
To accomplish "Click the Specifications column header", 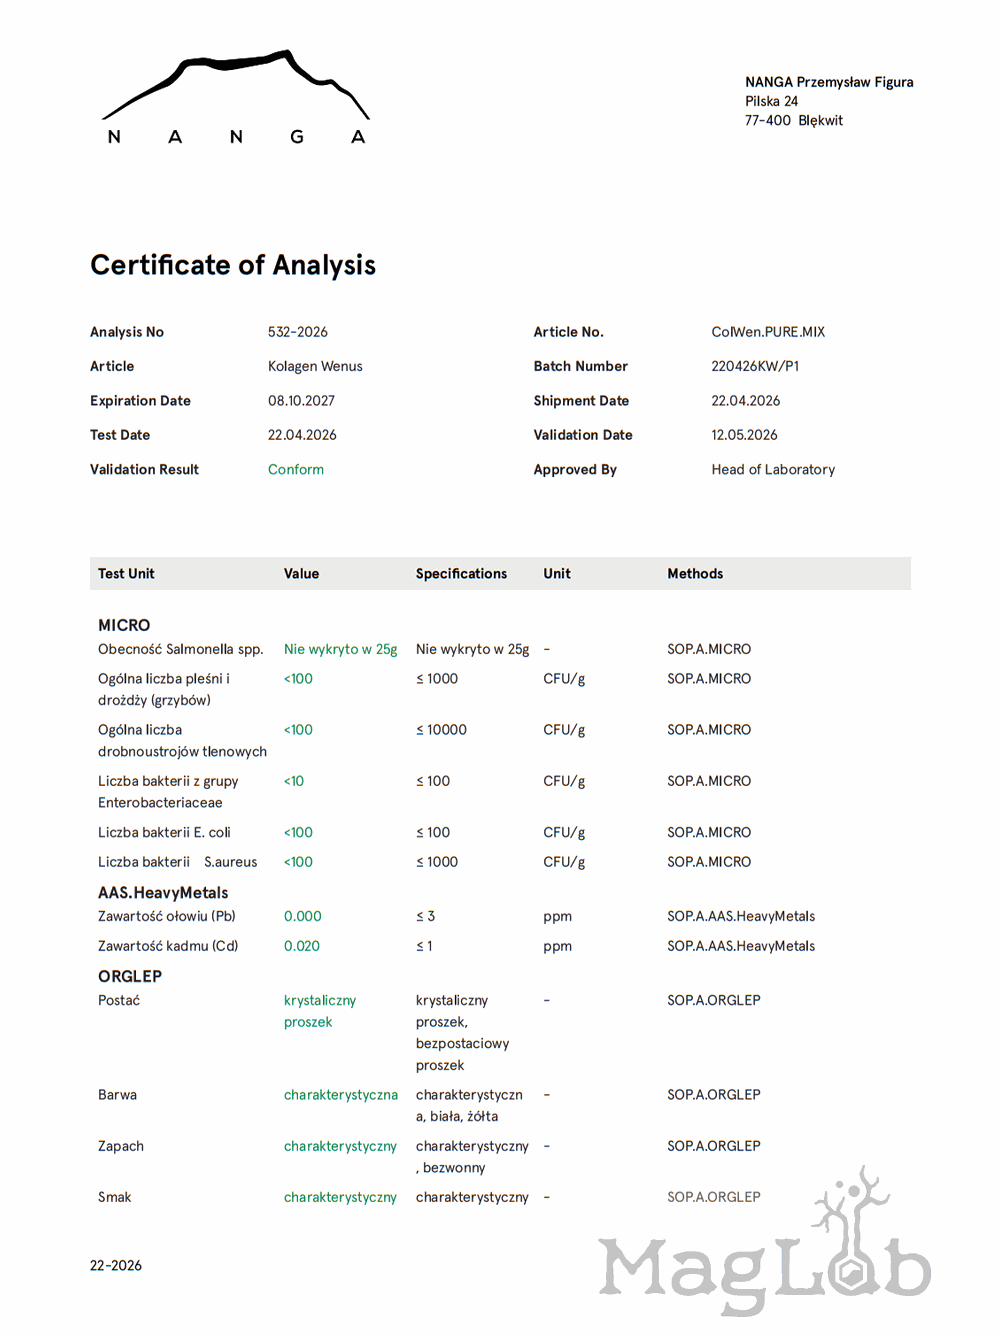I will [461, 574].
